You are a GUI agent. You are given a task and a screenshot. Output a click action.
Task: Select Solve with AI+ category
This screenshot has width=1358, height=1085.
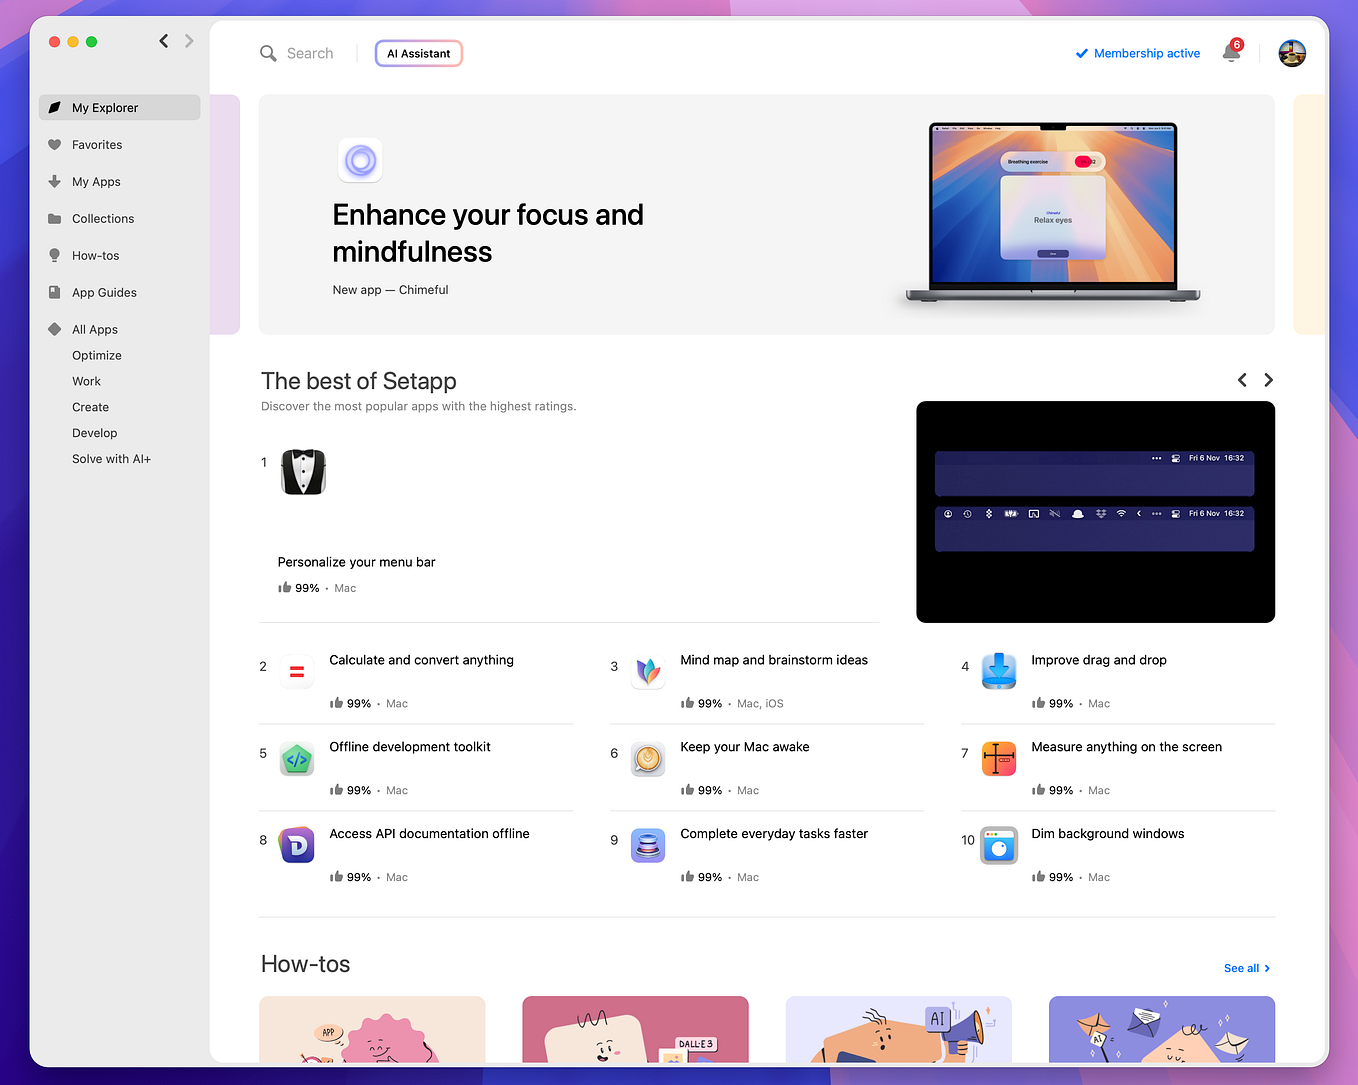pyautogui.click(x=111, y=460)
